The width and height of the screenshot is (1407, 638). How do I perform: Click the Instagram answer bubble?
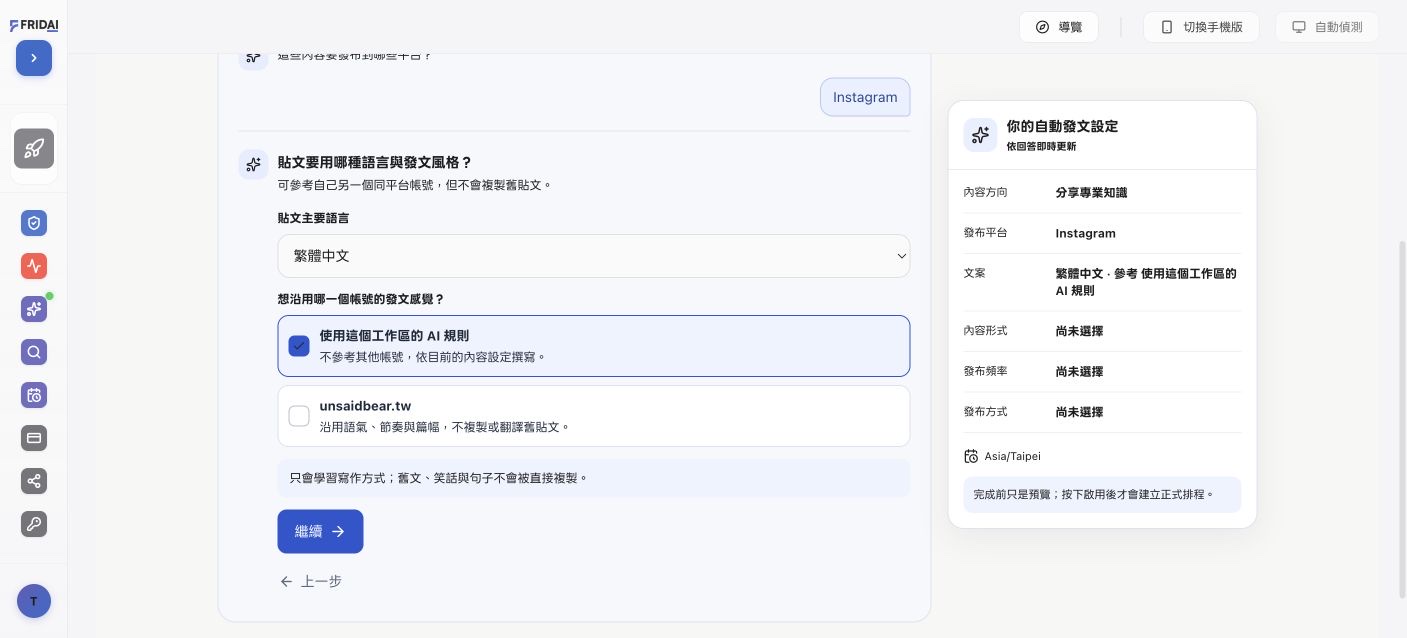tap(865, 97)
